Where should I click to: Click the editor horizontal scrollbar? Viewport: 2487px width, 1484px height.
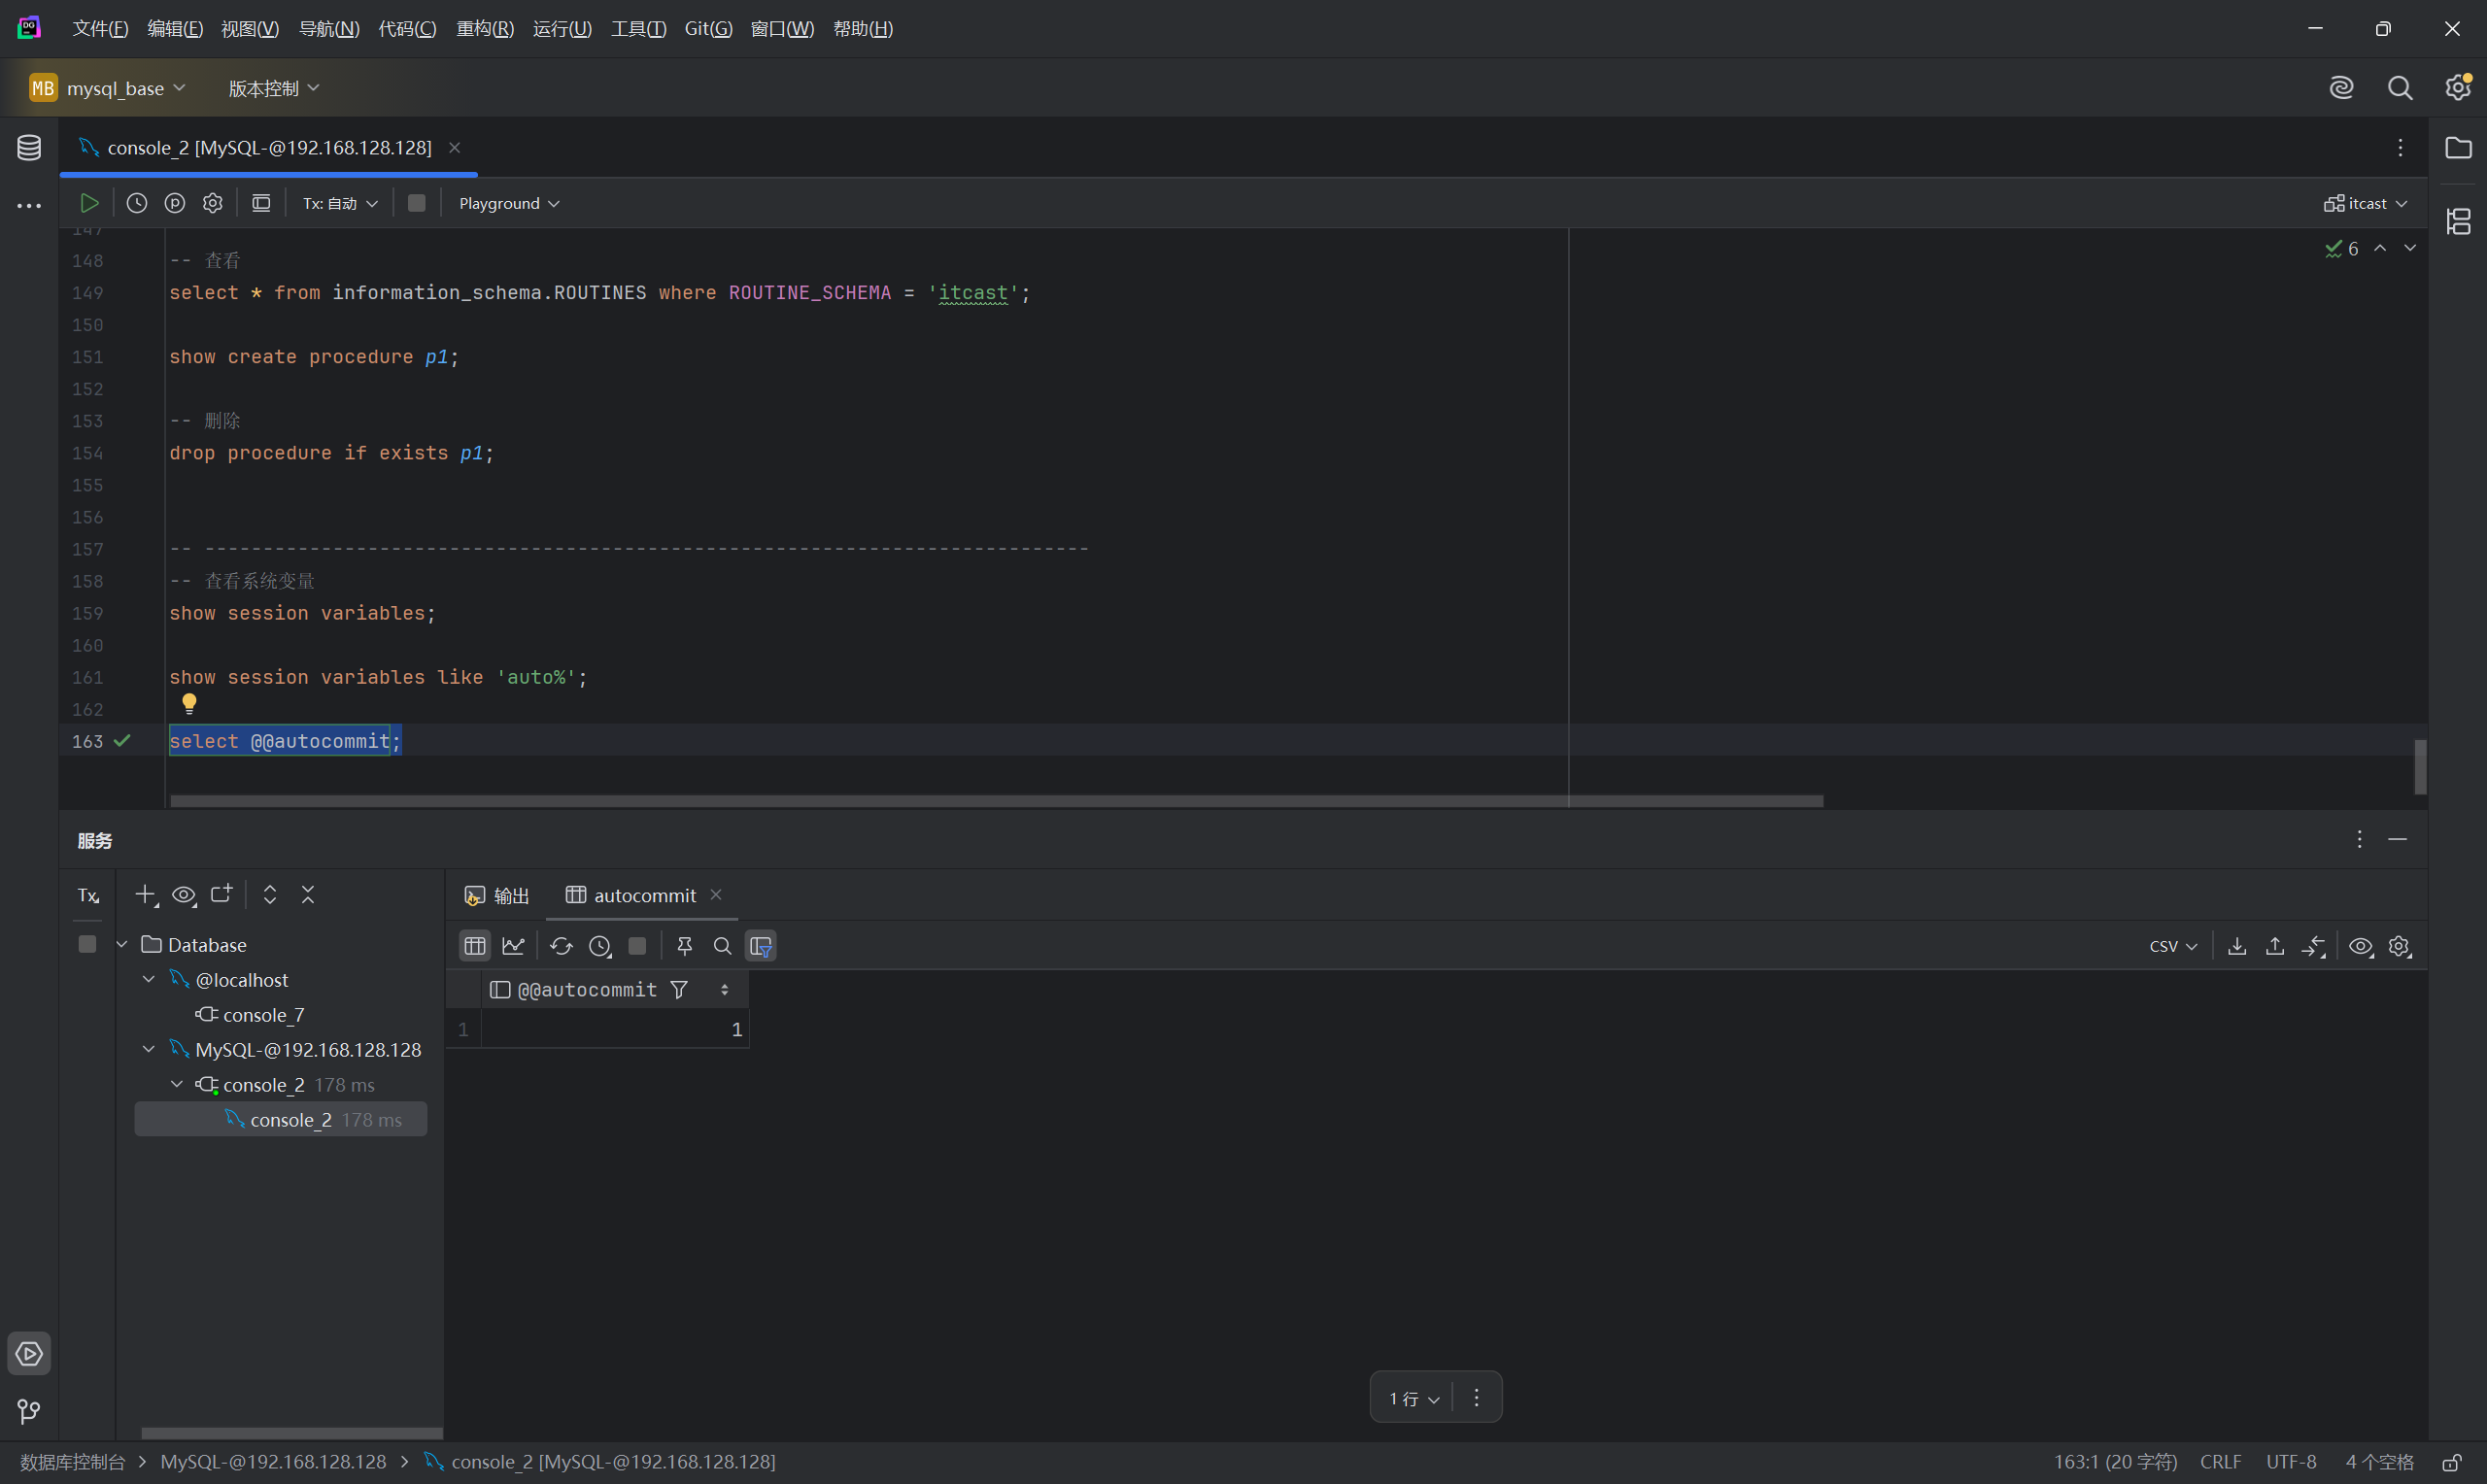[995, 801]
